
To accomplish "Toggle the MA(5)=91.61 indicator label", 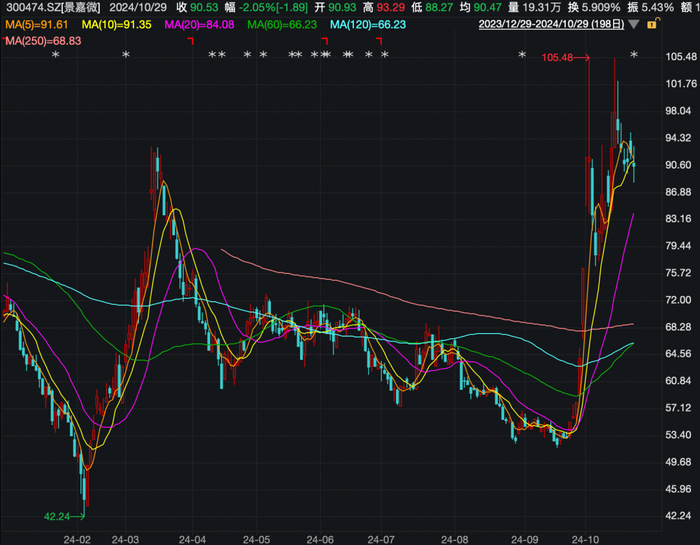I will pos(36,24).
